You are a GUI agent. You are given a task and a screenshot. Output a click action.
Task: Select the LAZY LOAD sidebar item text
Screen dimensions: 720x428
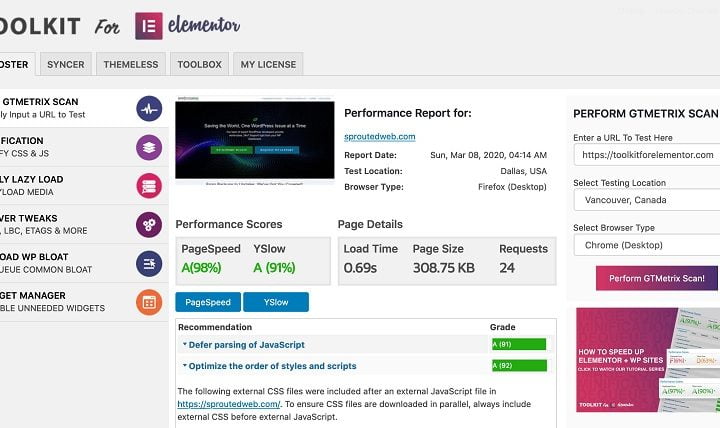click(x=32, y=180)
